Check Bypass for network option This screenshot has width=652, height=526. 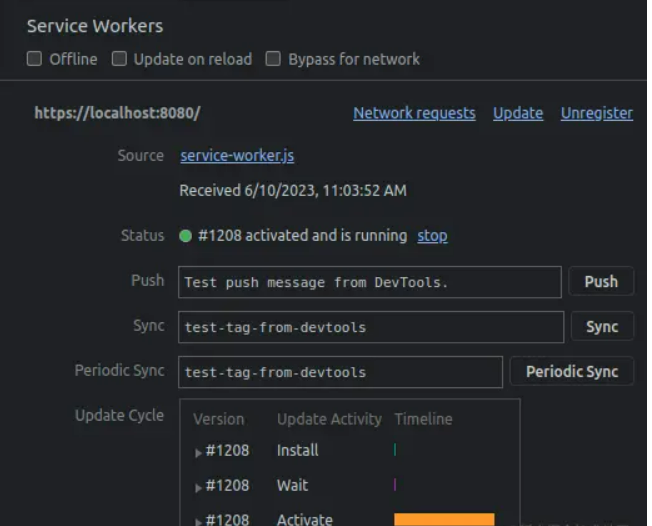click(273, 59)
